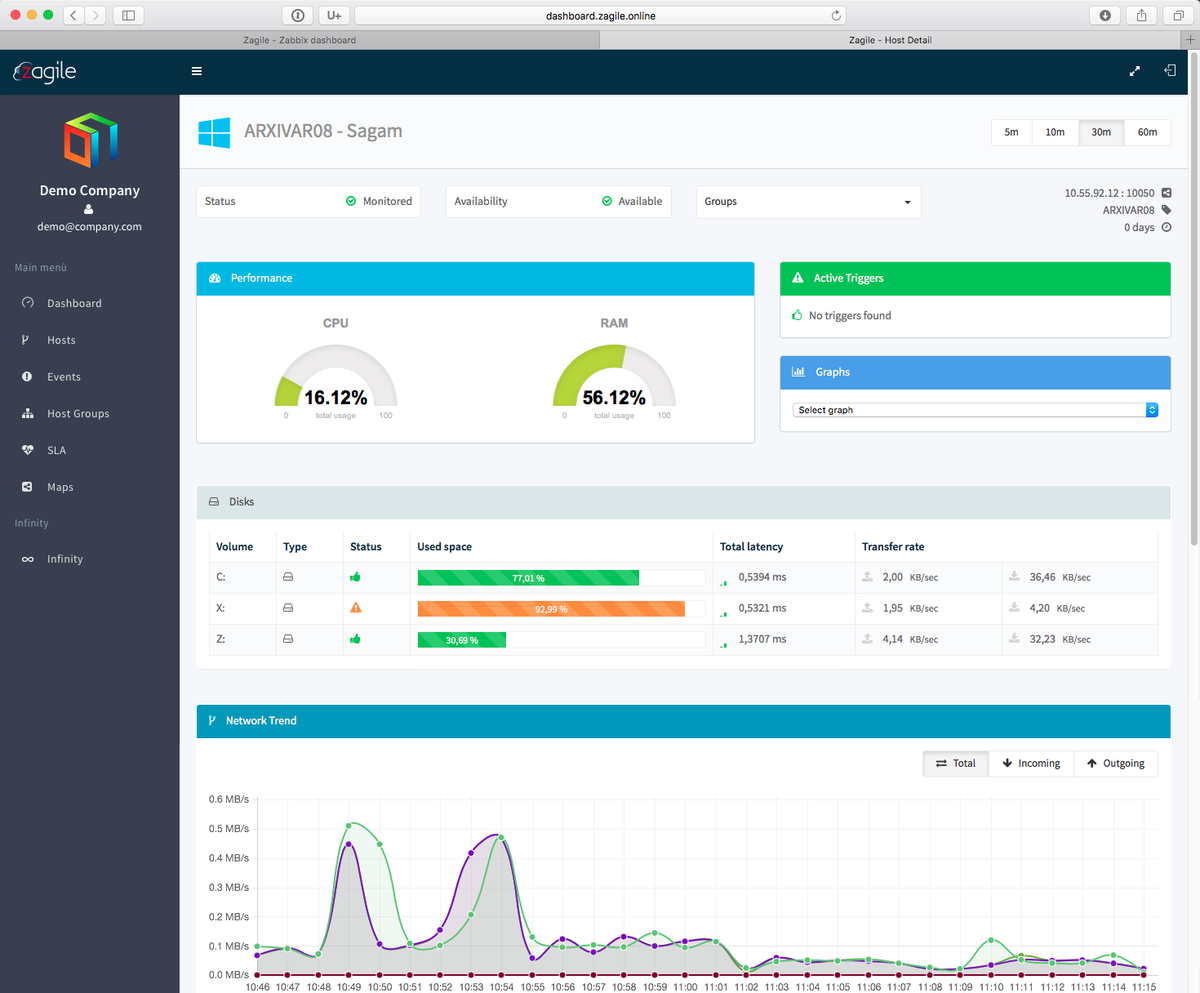
Task: Click the Safari address bar
Action: [601, 15]
